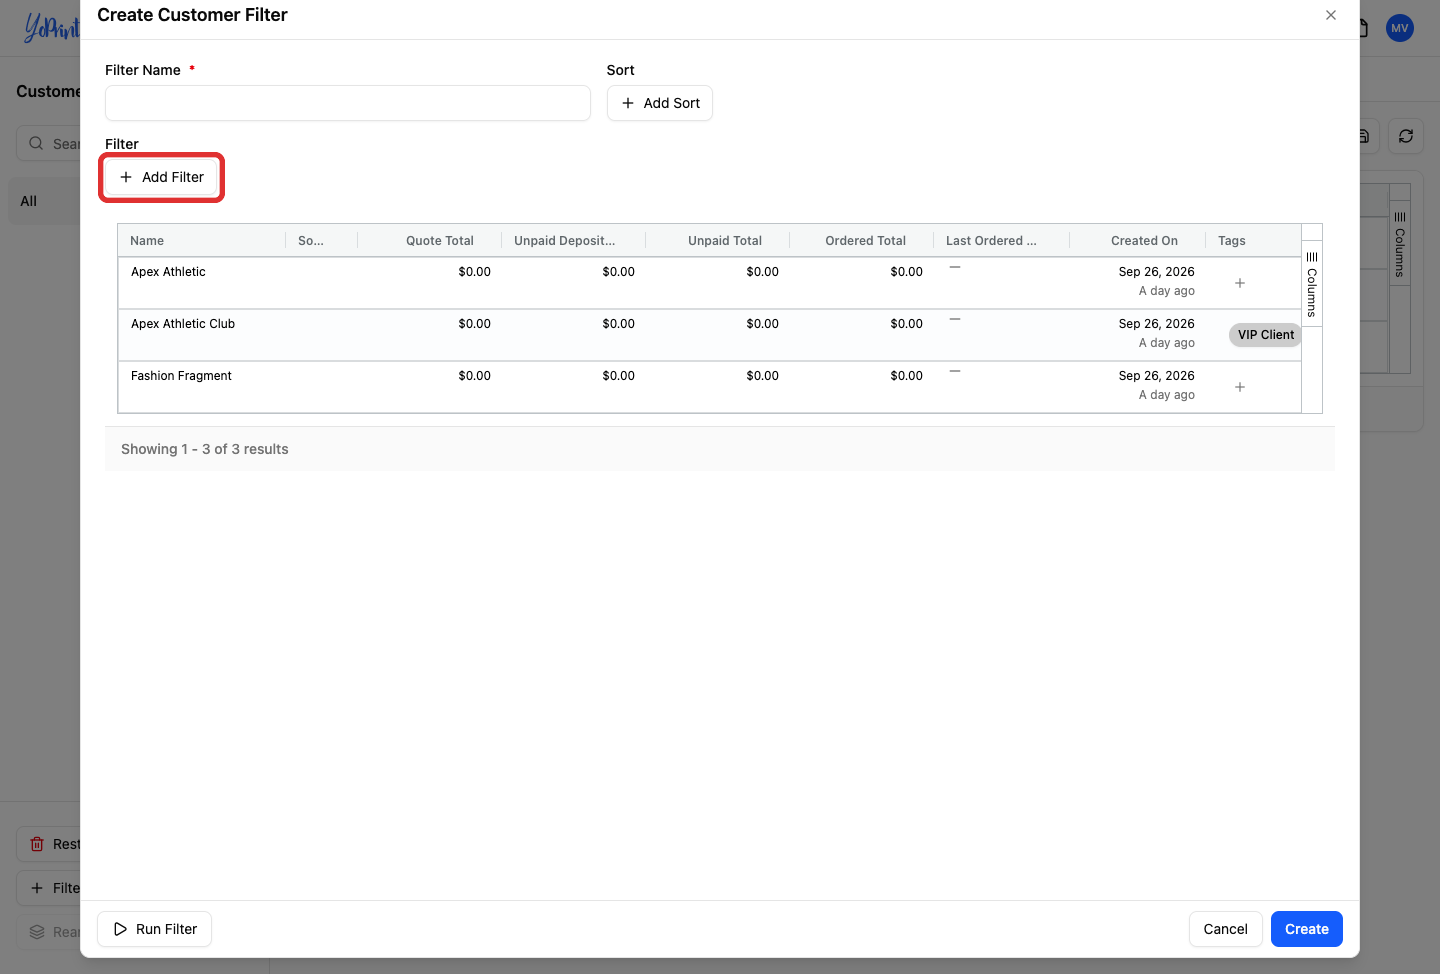The image size is (1440, 974).
Task: Click the blue Create button
Action: 1307,929
